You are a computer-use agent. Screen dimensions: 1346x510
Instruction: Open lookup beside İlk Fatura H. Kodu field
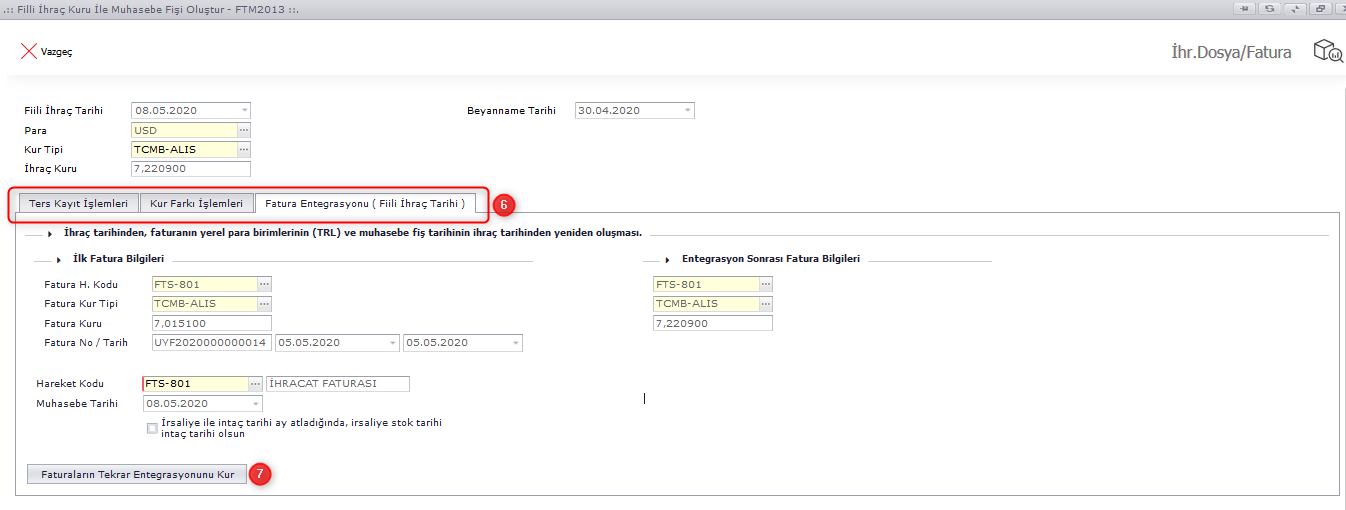[264, 285]
